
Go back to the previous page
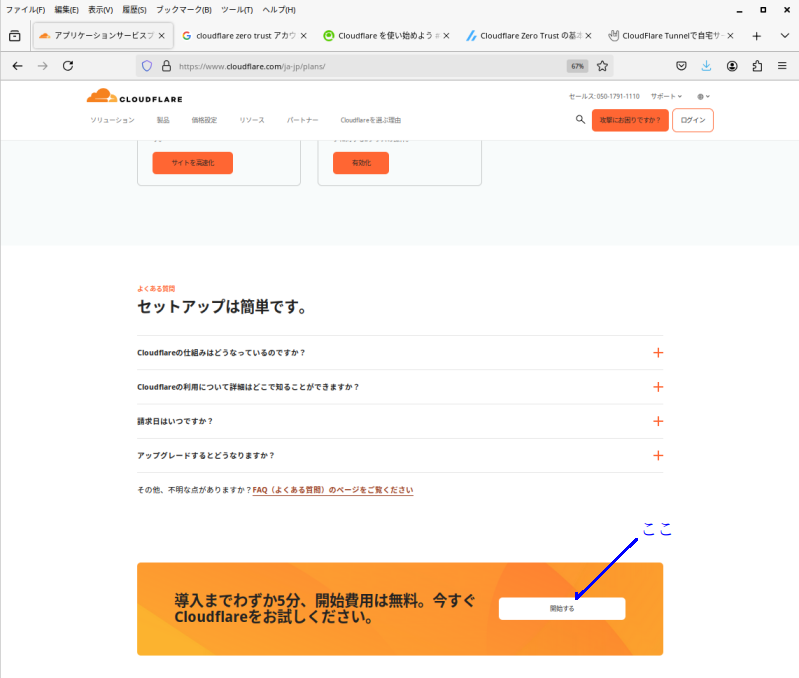tap(17, 66)
